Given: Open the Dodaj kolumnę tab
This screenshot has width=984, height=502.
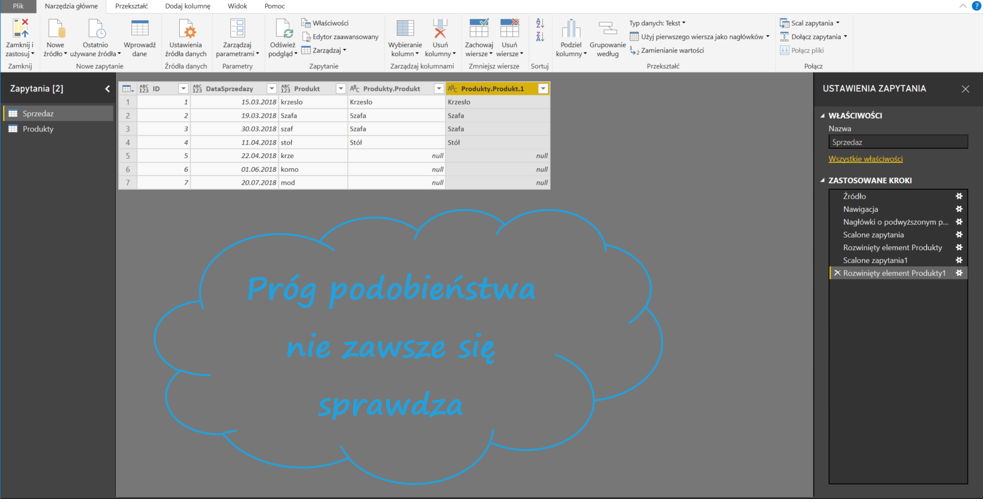Looking at the screenshot, I should tap(187, 6).
